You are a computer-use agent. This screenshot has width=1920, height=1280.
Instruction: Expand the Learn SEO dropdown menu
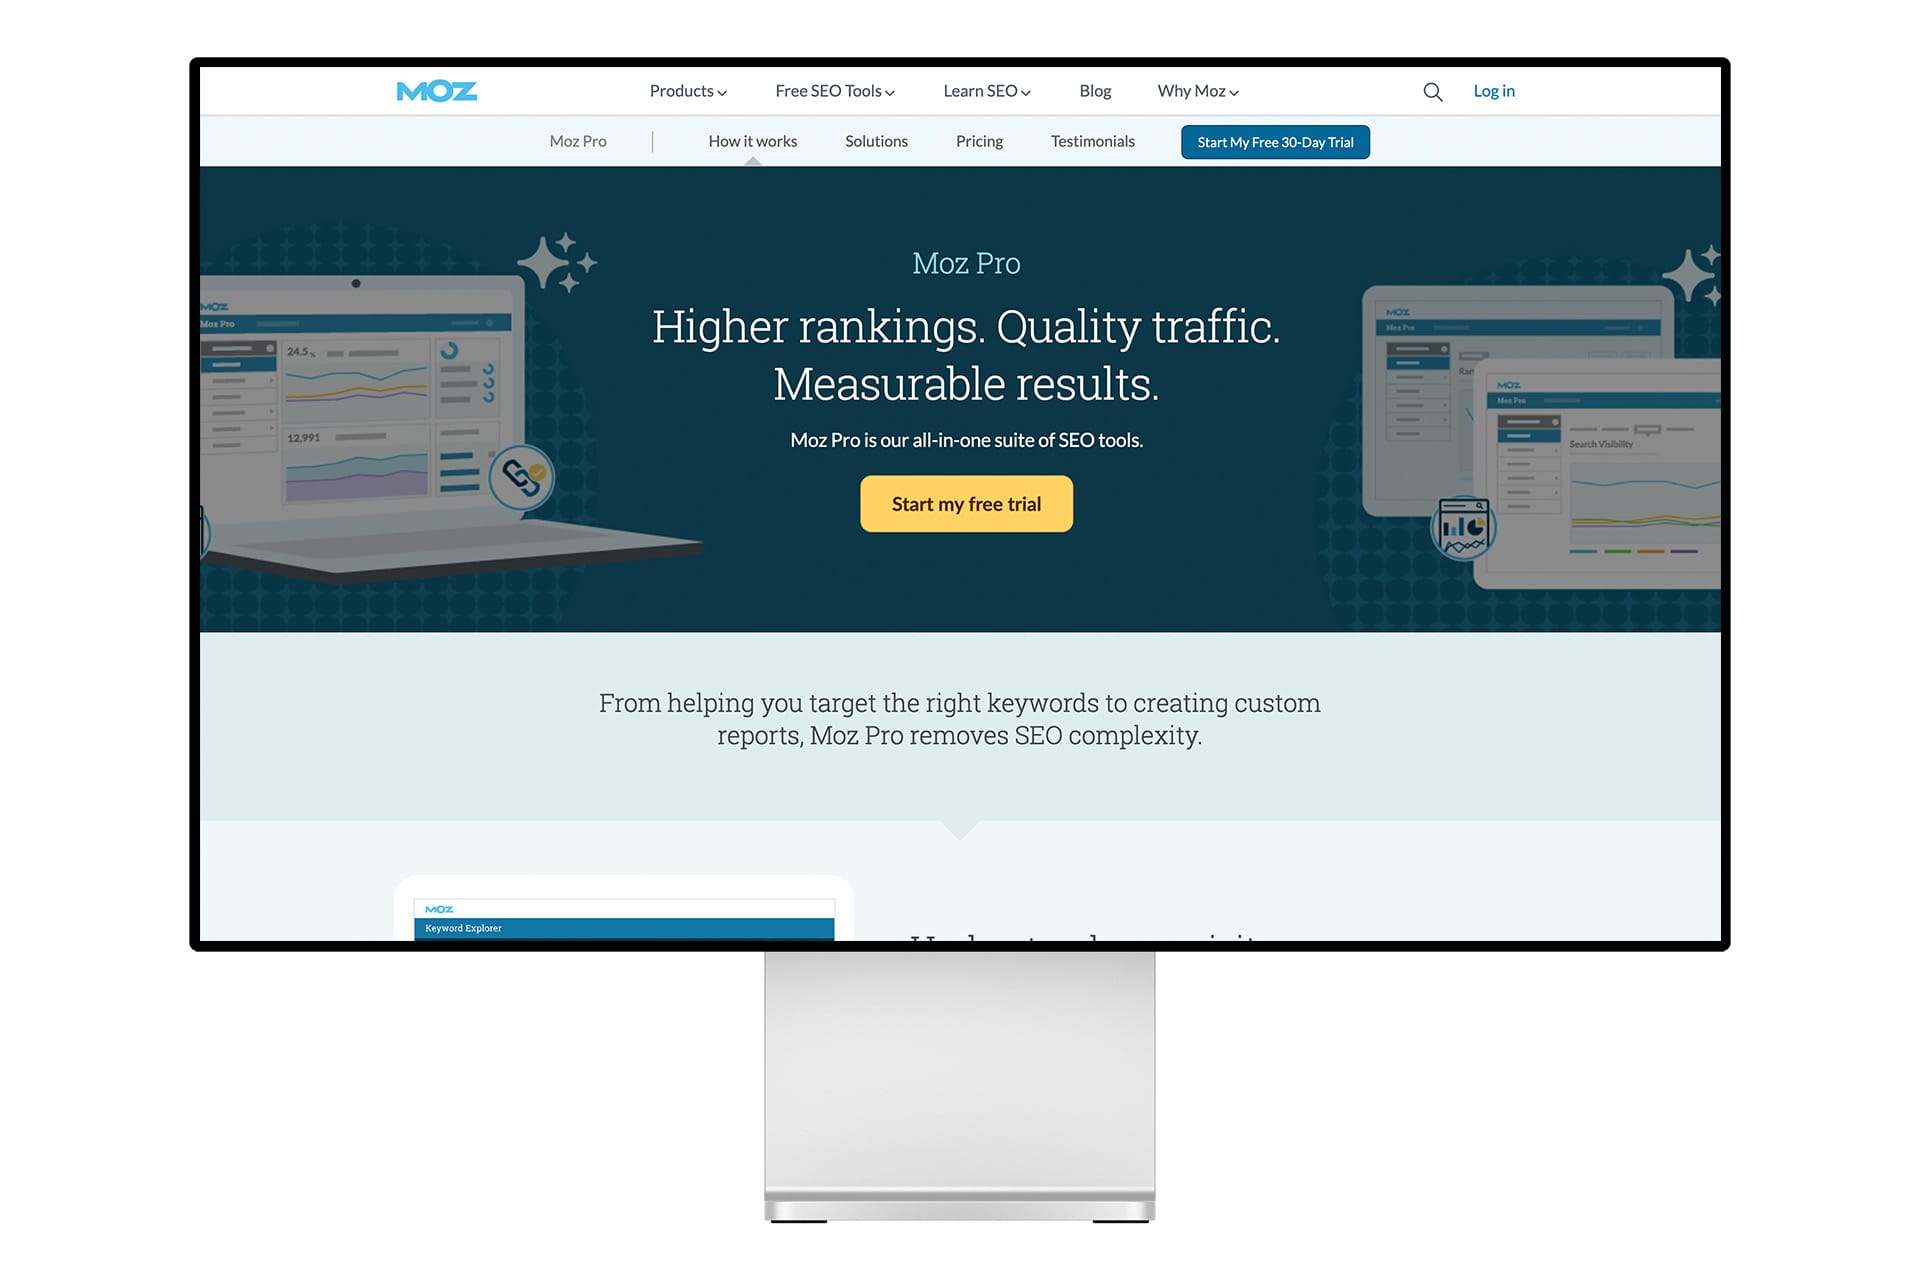tap(983, 90)
